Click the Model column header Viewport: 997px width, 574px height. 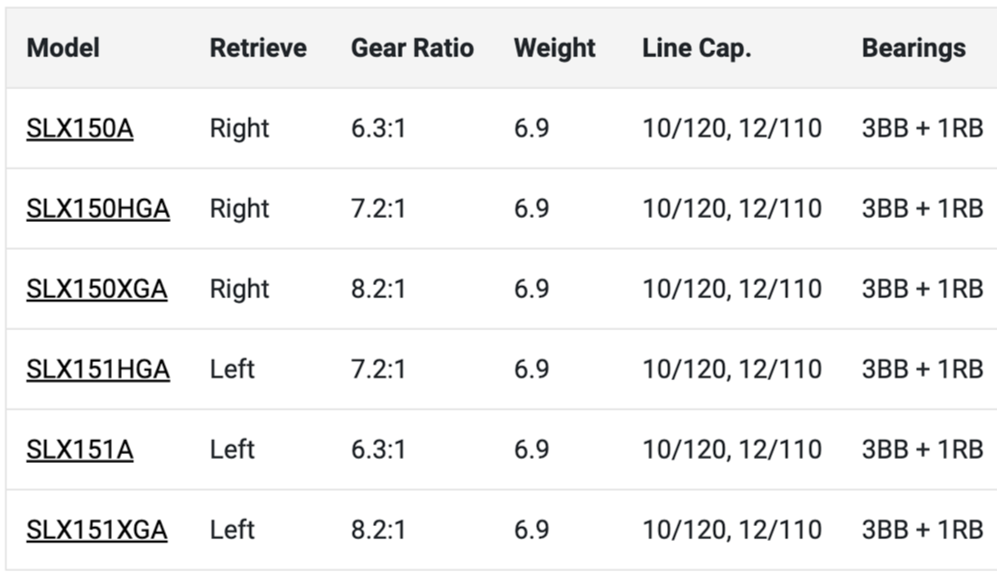click(x=64, y=48)
